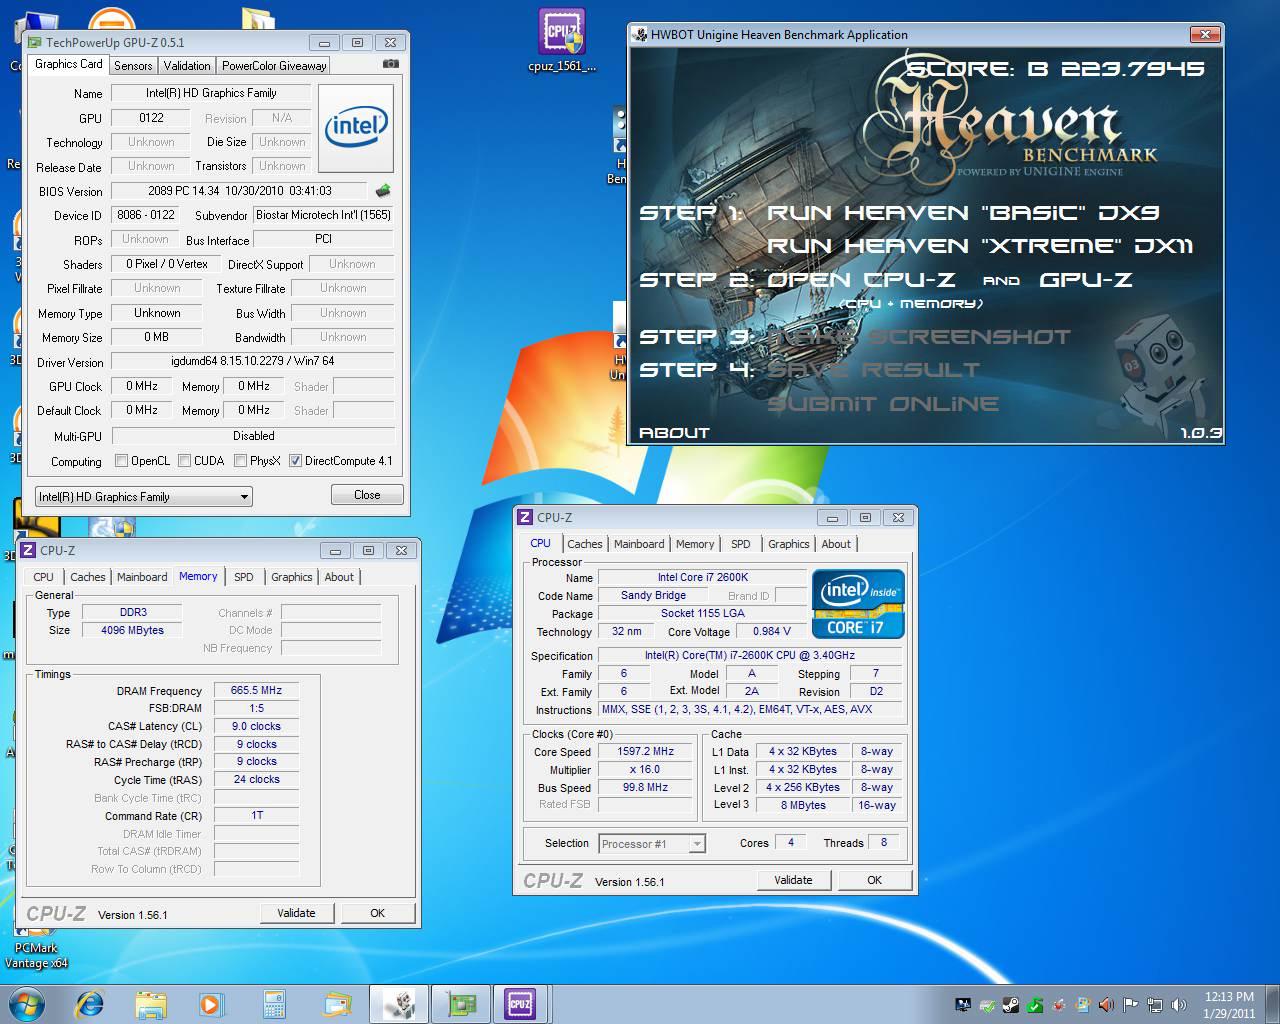Switch to HWBOT Heaven robot taskbar button

[x=399, y=1004]
